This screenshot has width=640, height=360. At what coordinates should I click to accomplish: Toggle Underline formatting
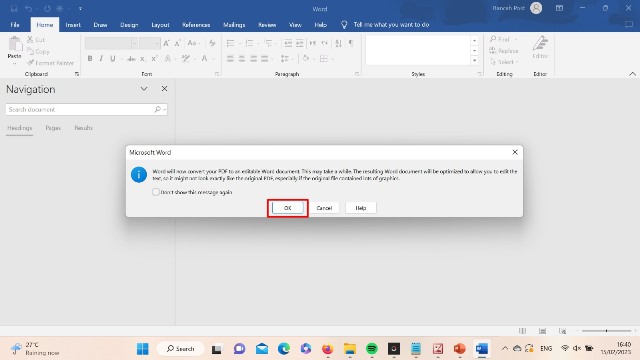113,59
